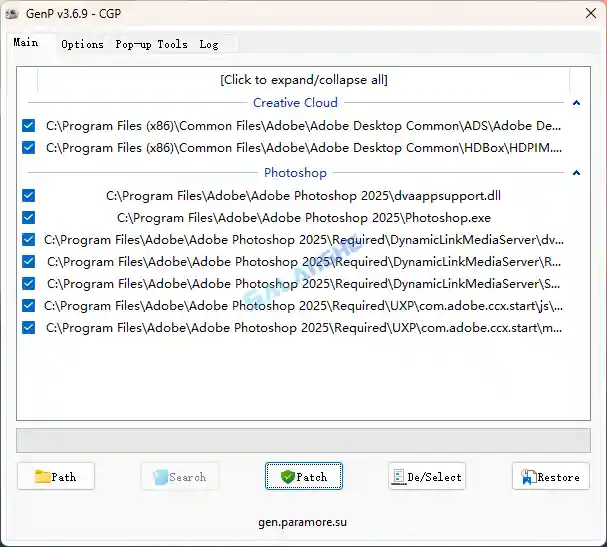Screen dimensions: 607x547
Task: Click the empty progress bar
Action: 304,440
